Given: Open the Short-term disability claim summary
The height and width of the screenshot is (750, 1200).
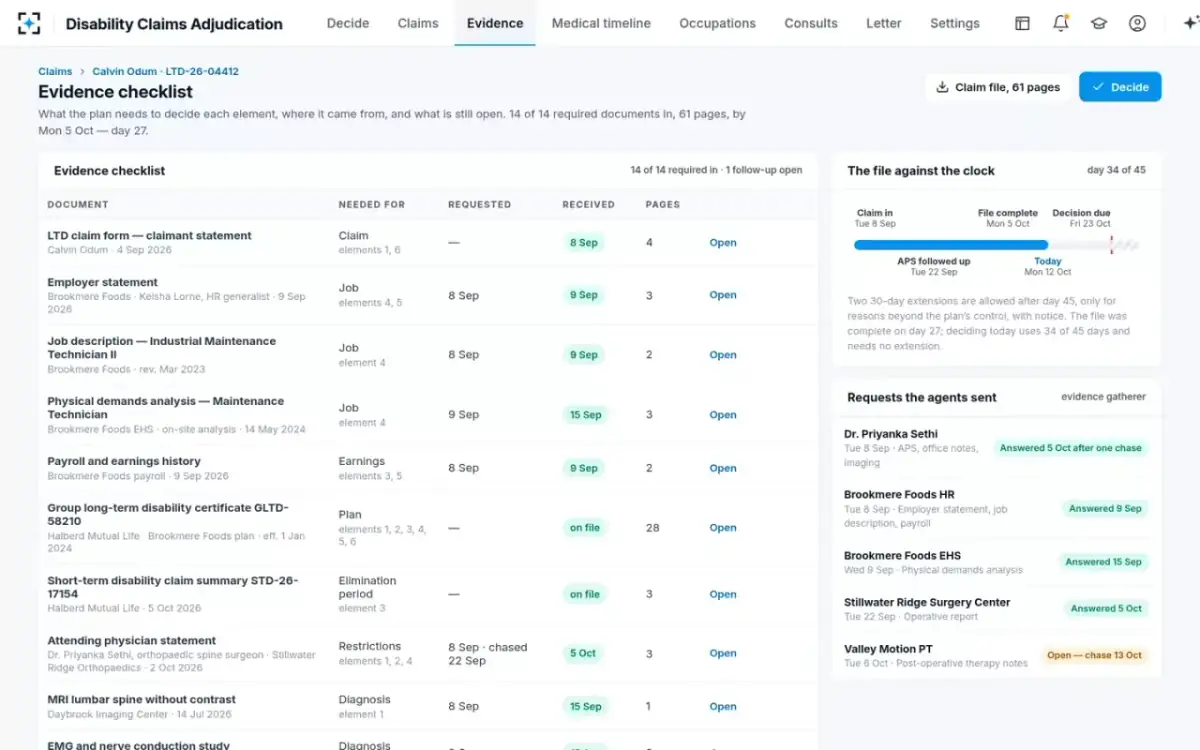Looking at the screenshot, I should (x=723, y=594).
